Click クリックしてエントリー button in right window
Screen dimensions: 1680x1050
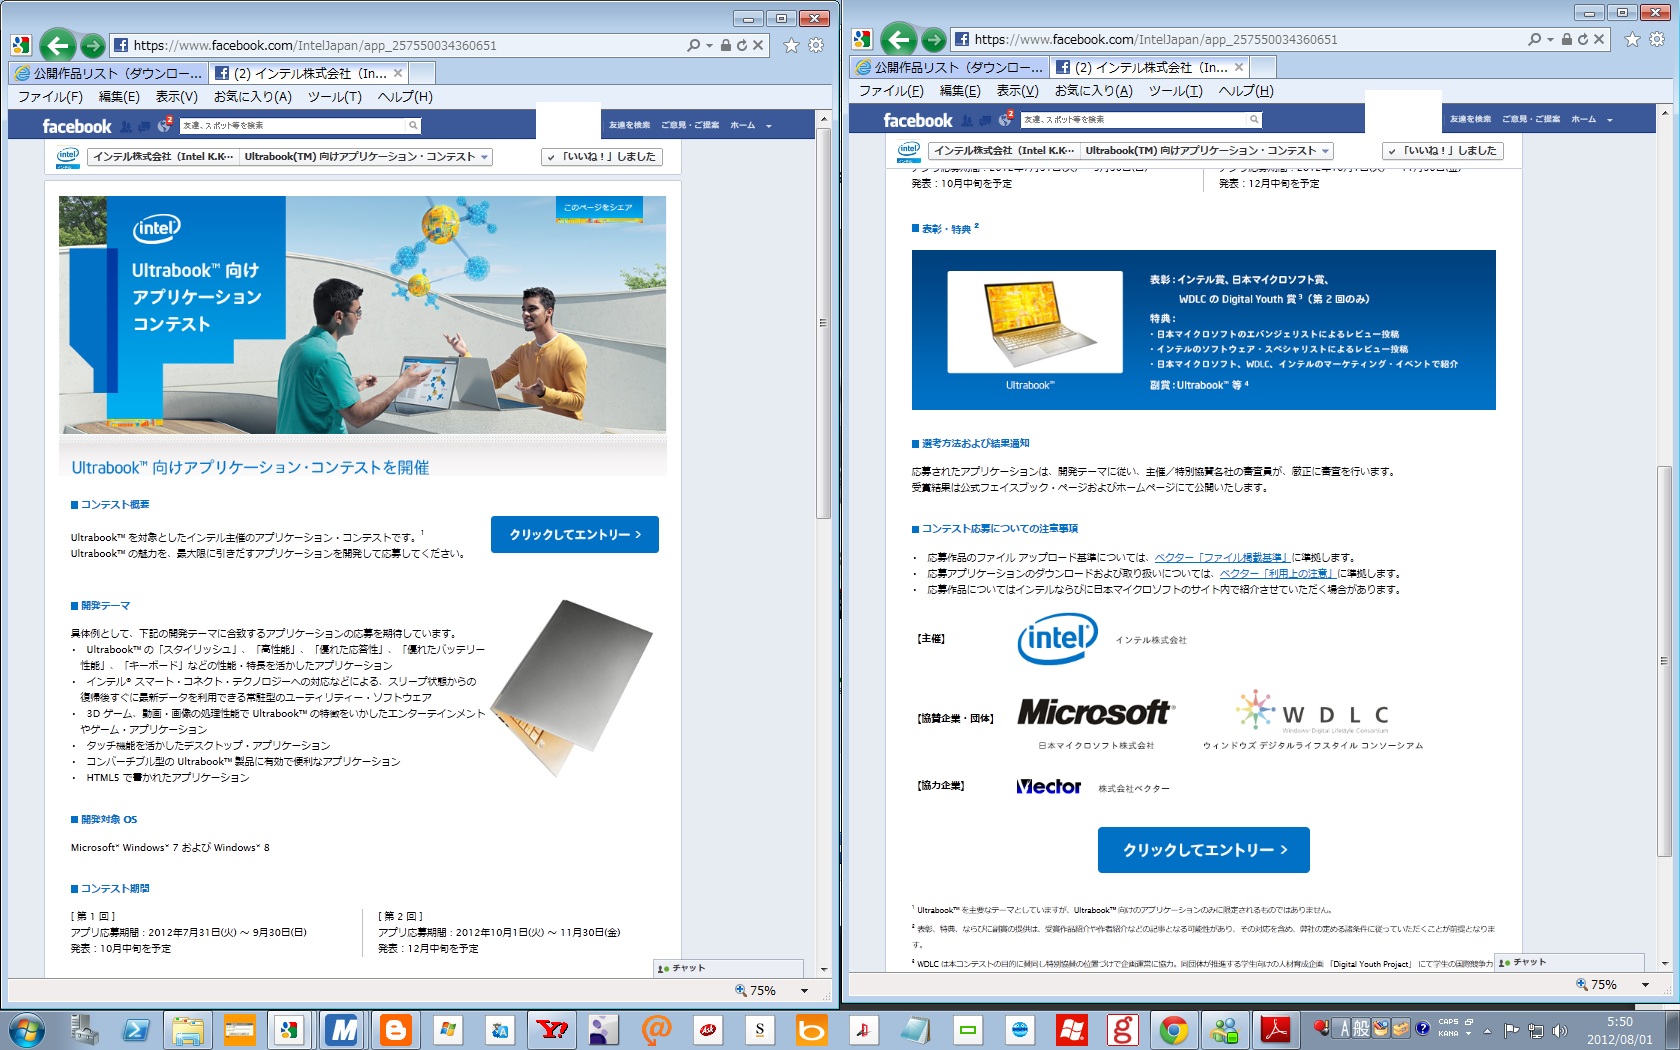pos(1204,850)
